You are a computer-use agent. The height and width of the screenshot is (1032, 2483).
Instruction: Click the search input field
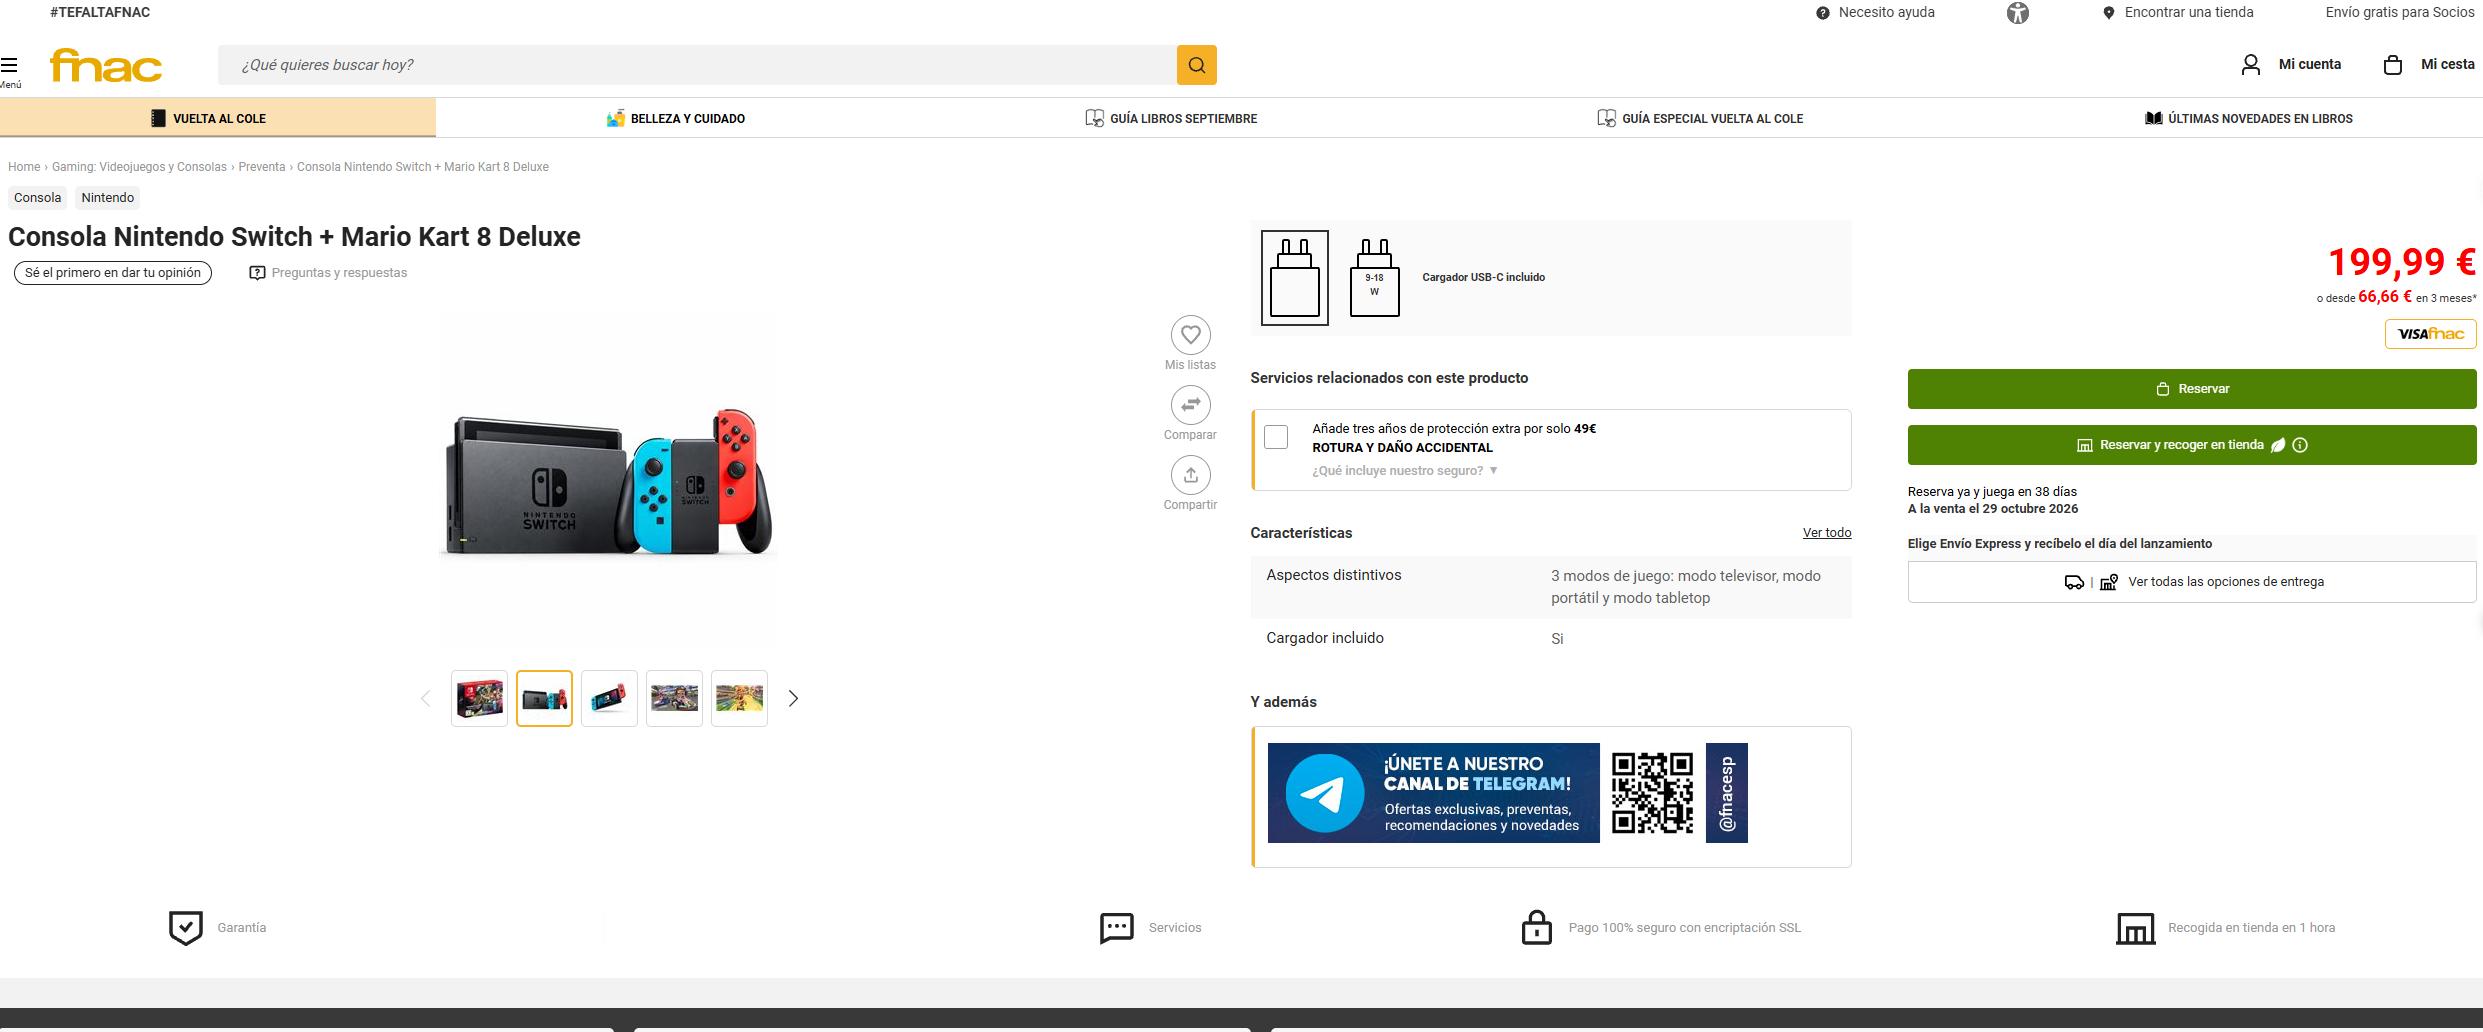coord(698,65)
